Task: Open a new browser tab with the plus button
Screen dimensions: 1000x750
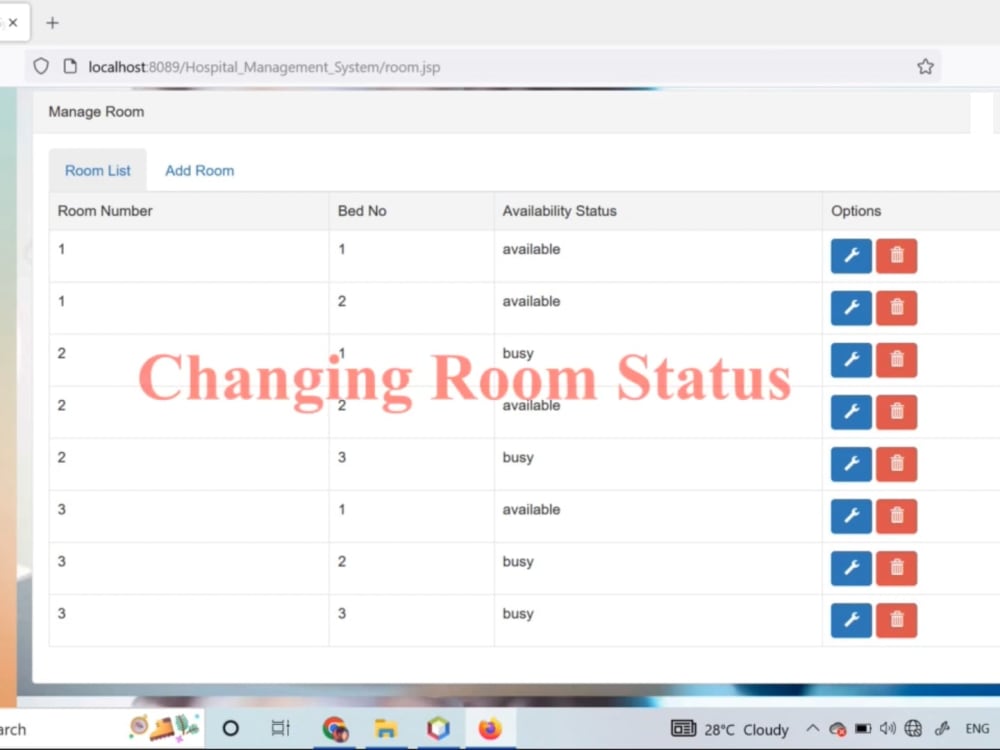Action: coord(53,21)
